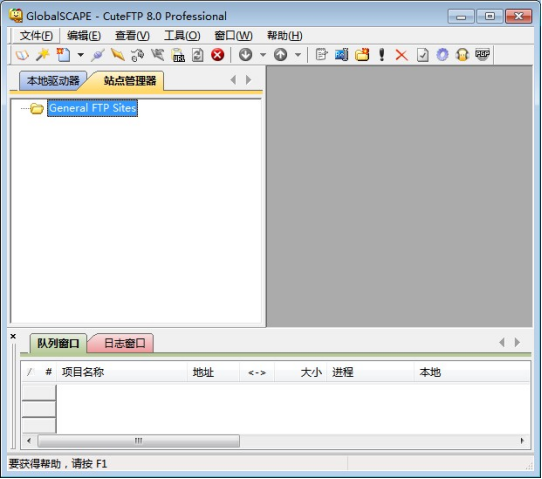Viewport: 542px width, 479px height.
Task: Click the Download arrow icon
Action: pyautogui.click(x=245, y=55)
